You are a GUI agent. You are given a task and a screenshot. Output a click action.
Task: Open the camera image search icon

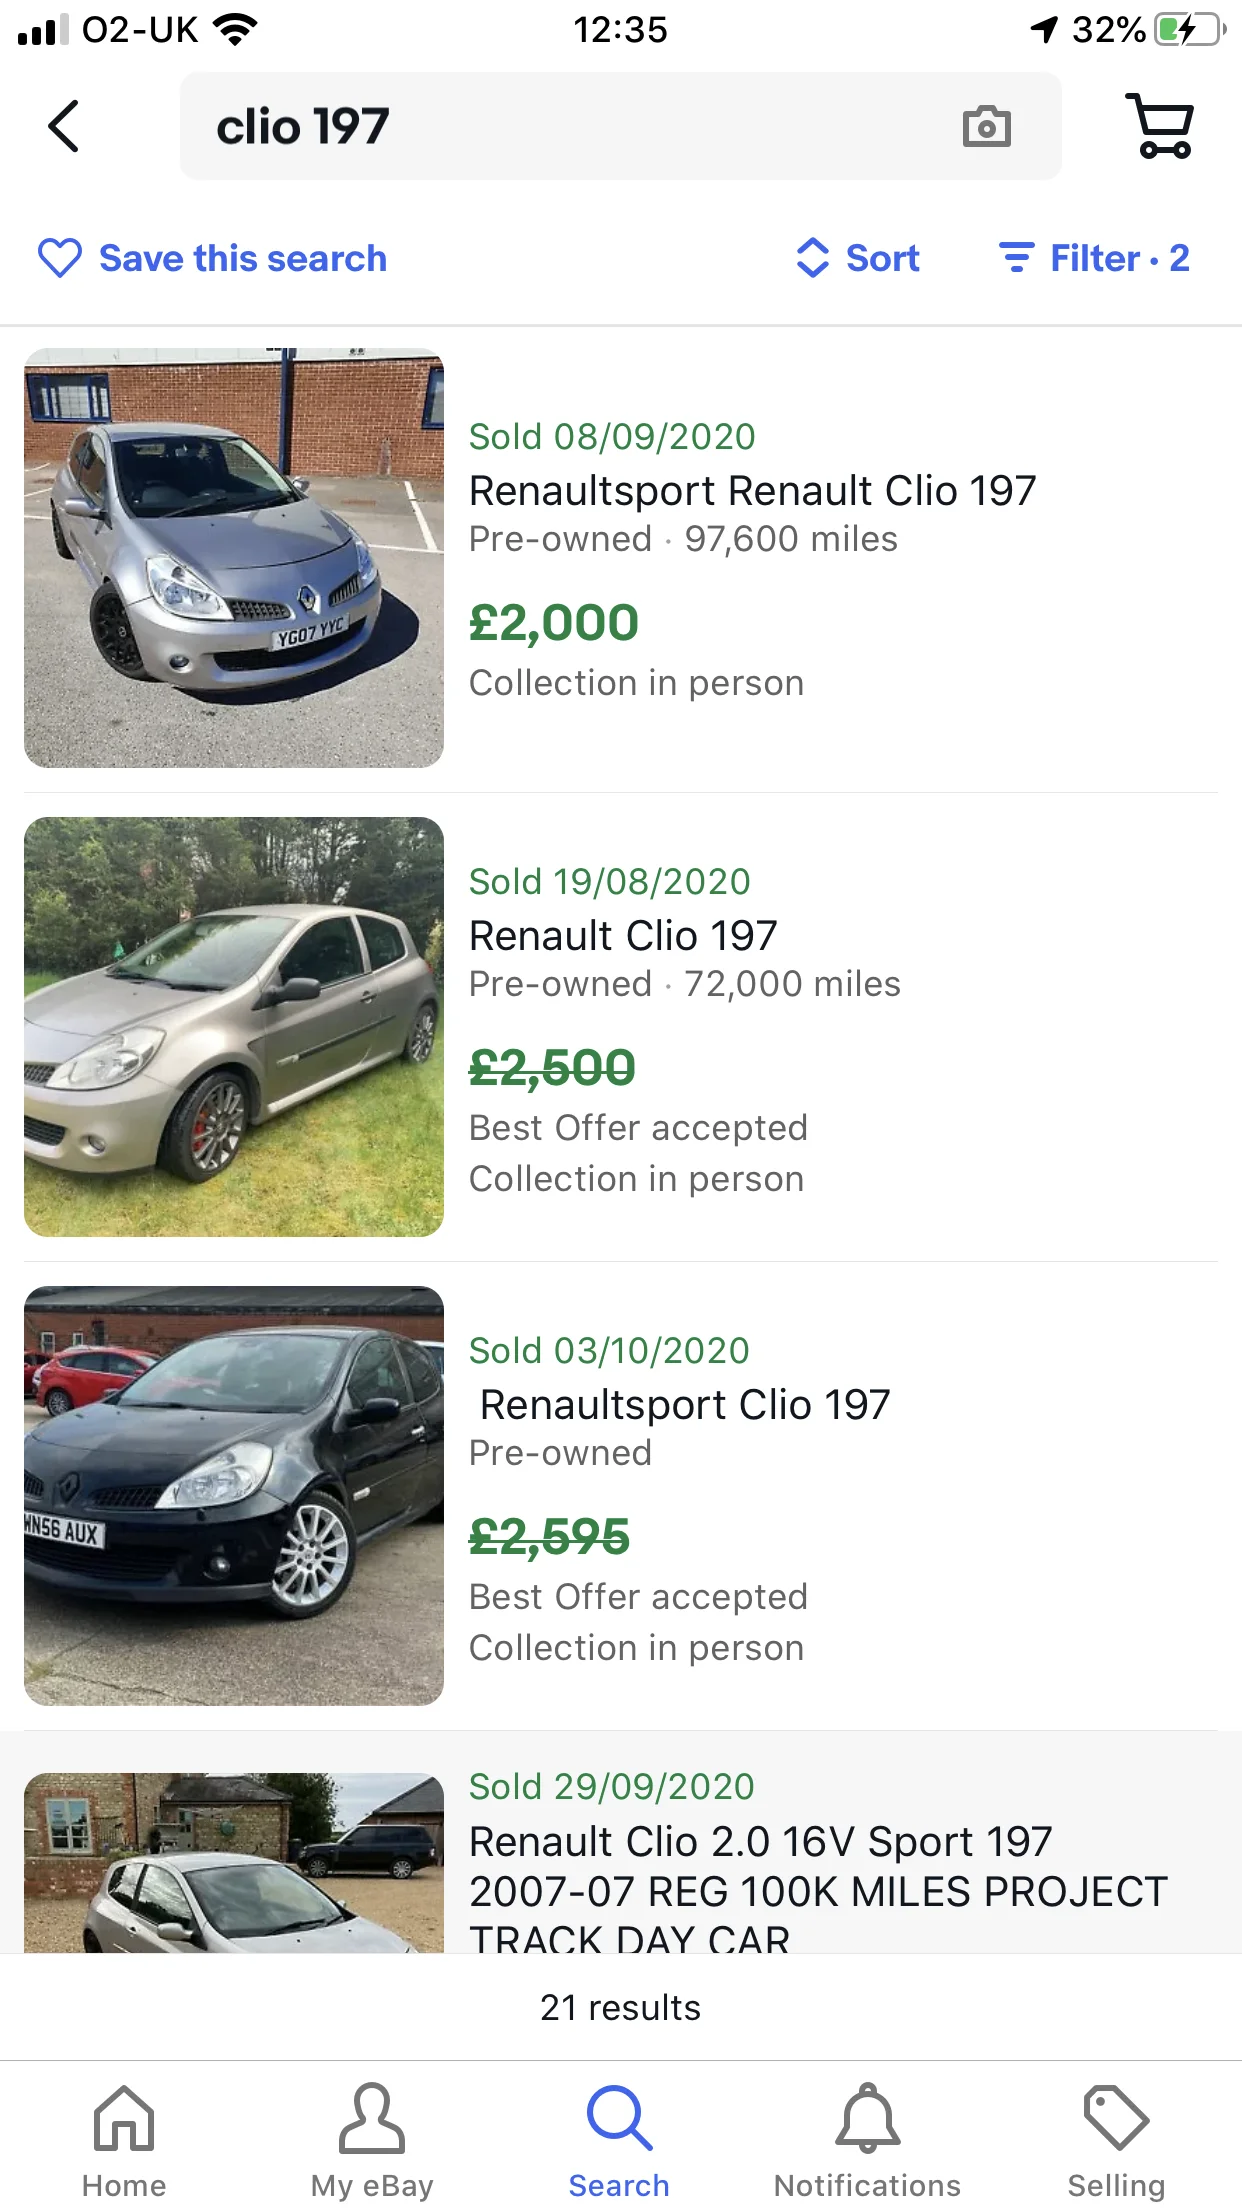[x=986, y=126]
